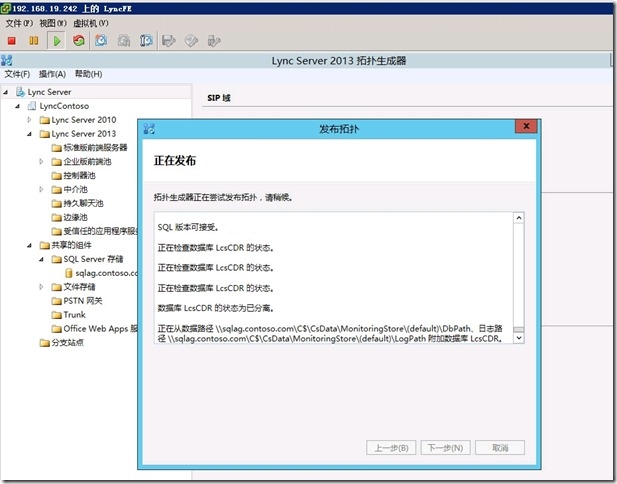Click the SIP 域 heading
617x484 pixels.
click(219, 98)
